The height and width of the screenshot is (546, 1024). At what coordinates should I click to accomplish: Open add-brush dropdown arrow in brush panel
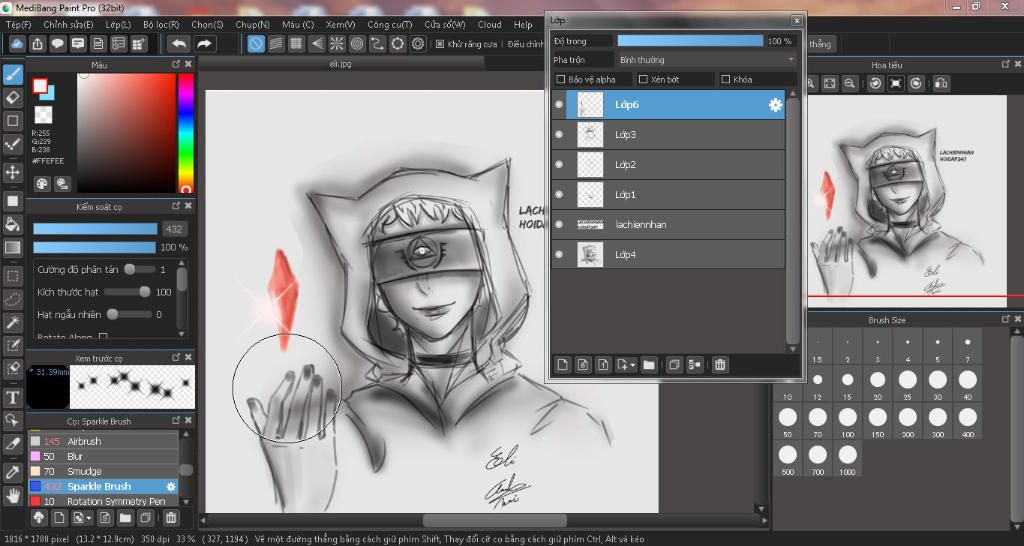(88, 519)
